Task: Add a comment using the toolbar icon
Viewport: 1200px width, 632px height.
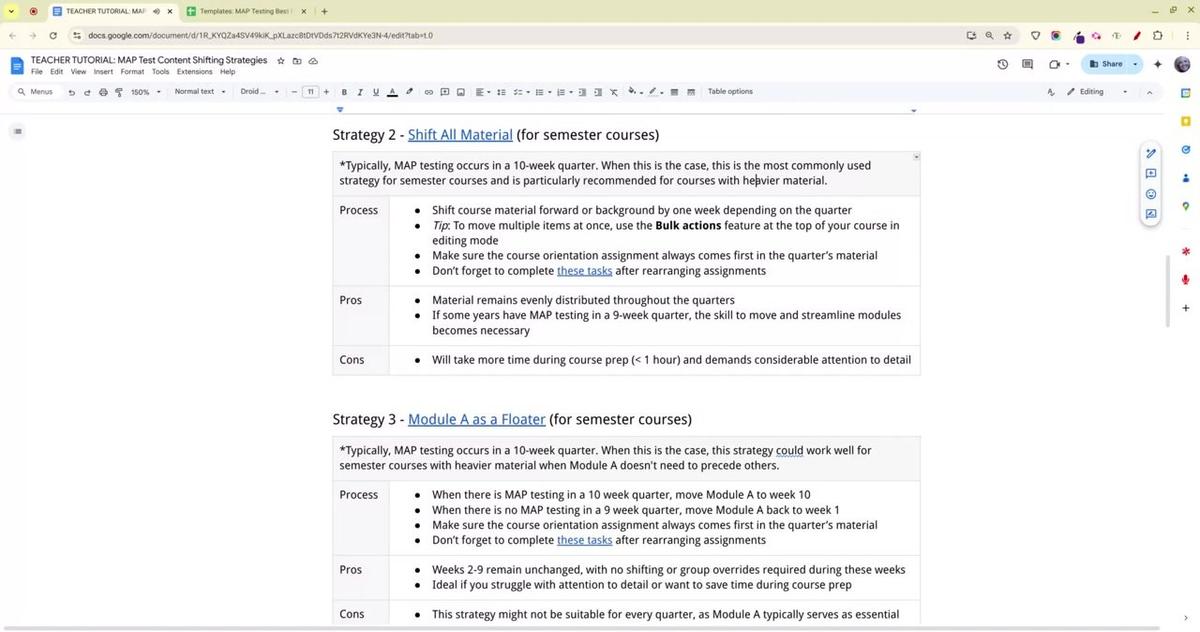Action: [445, 92]
